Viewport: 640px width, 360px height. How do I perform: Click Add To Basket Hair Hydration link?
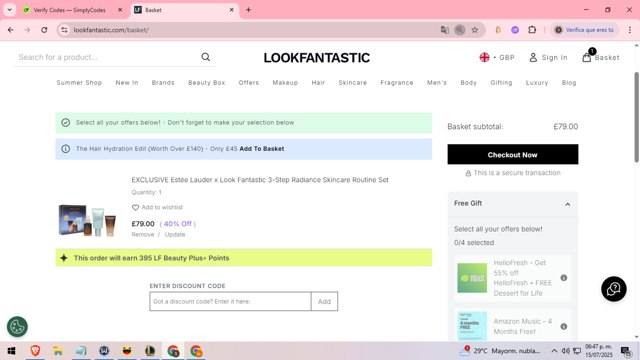[262, 149]
